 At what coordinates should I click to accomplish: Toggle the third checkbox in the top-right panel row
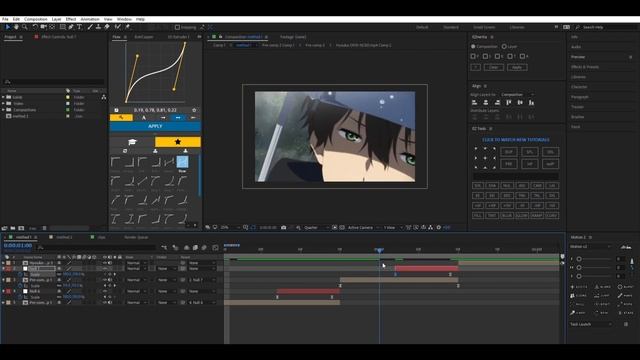498,56
